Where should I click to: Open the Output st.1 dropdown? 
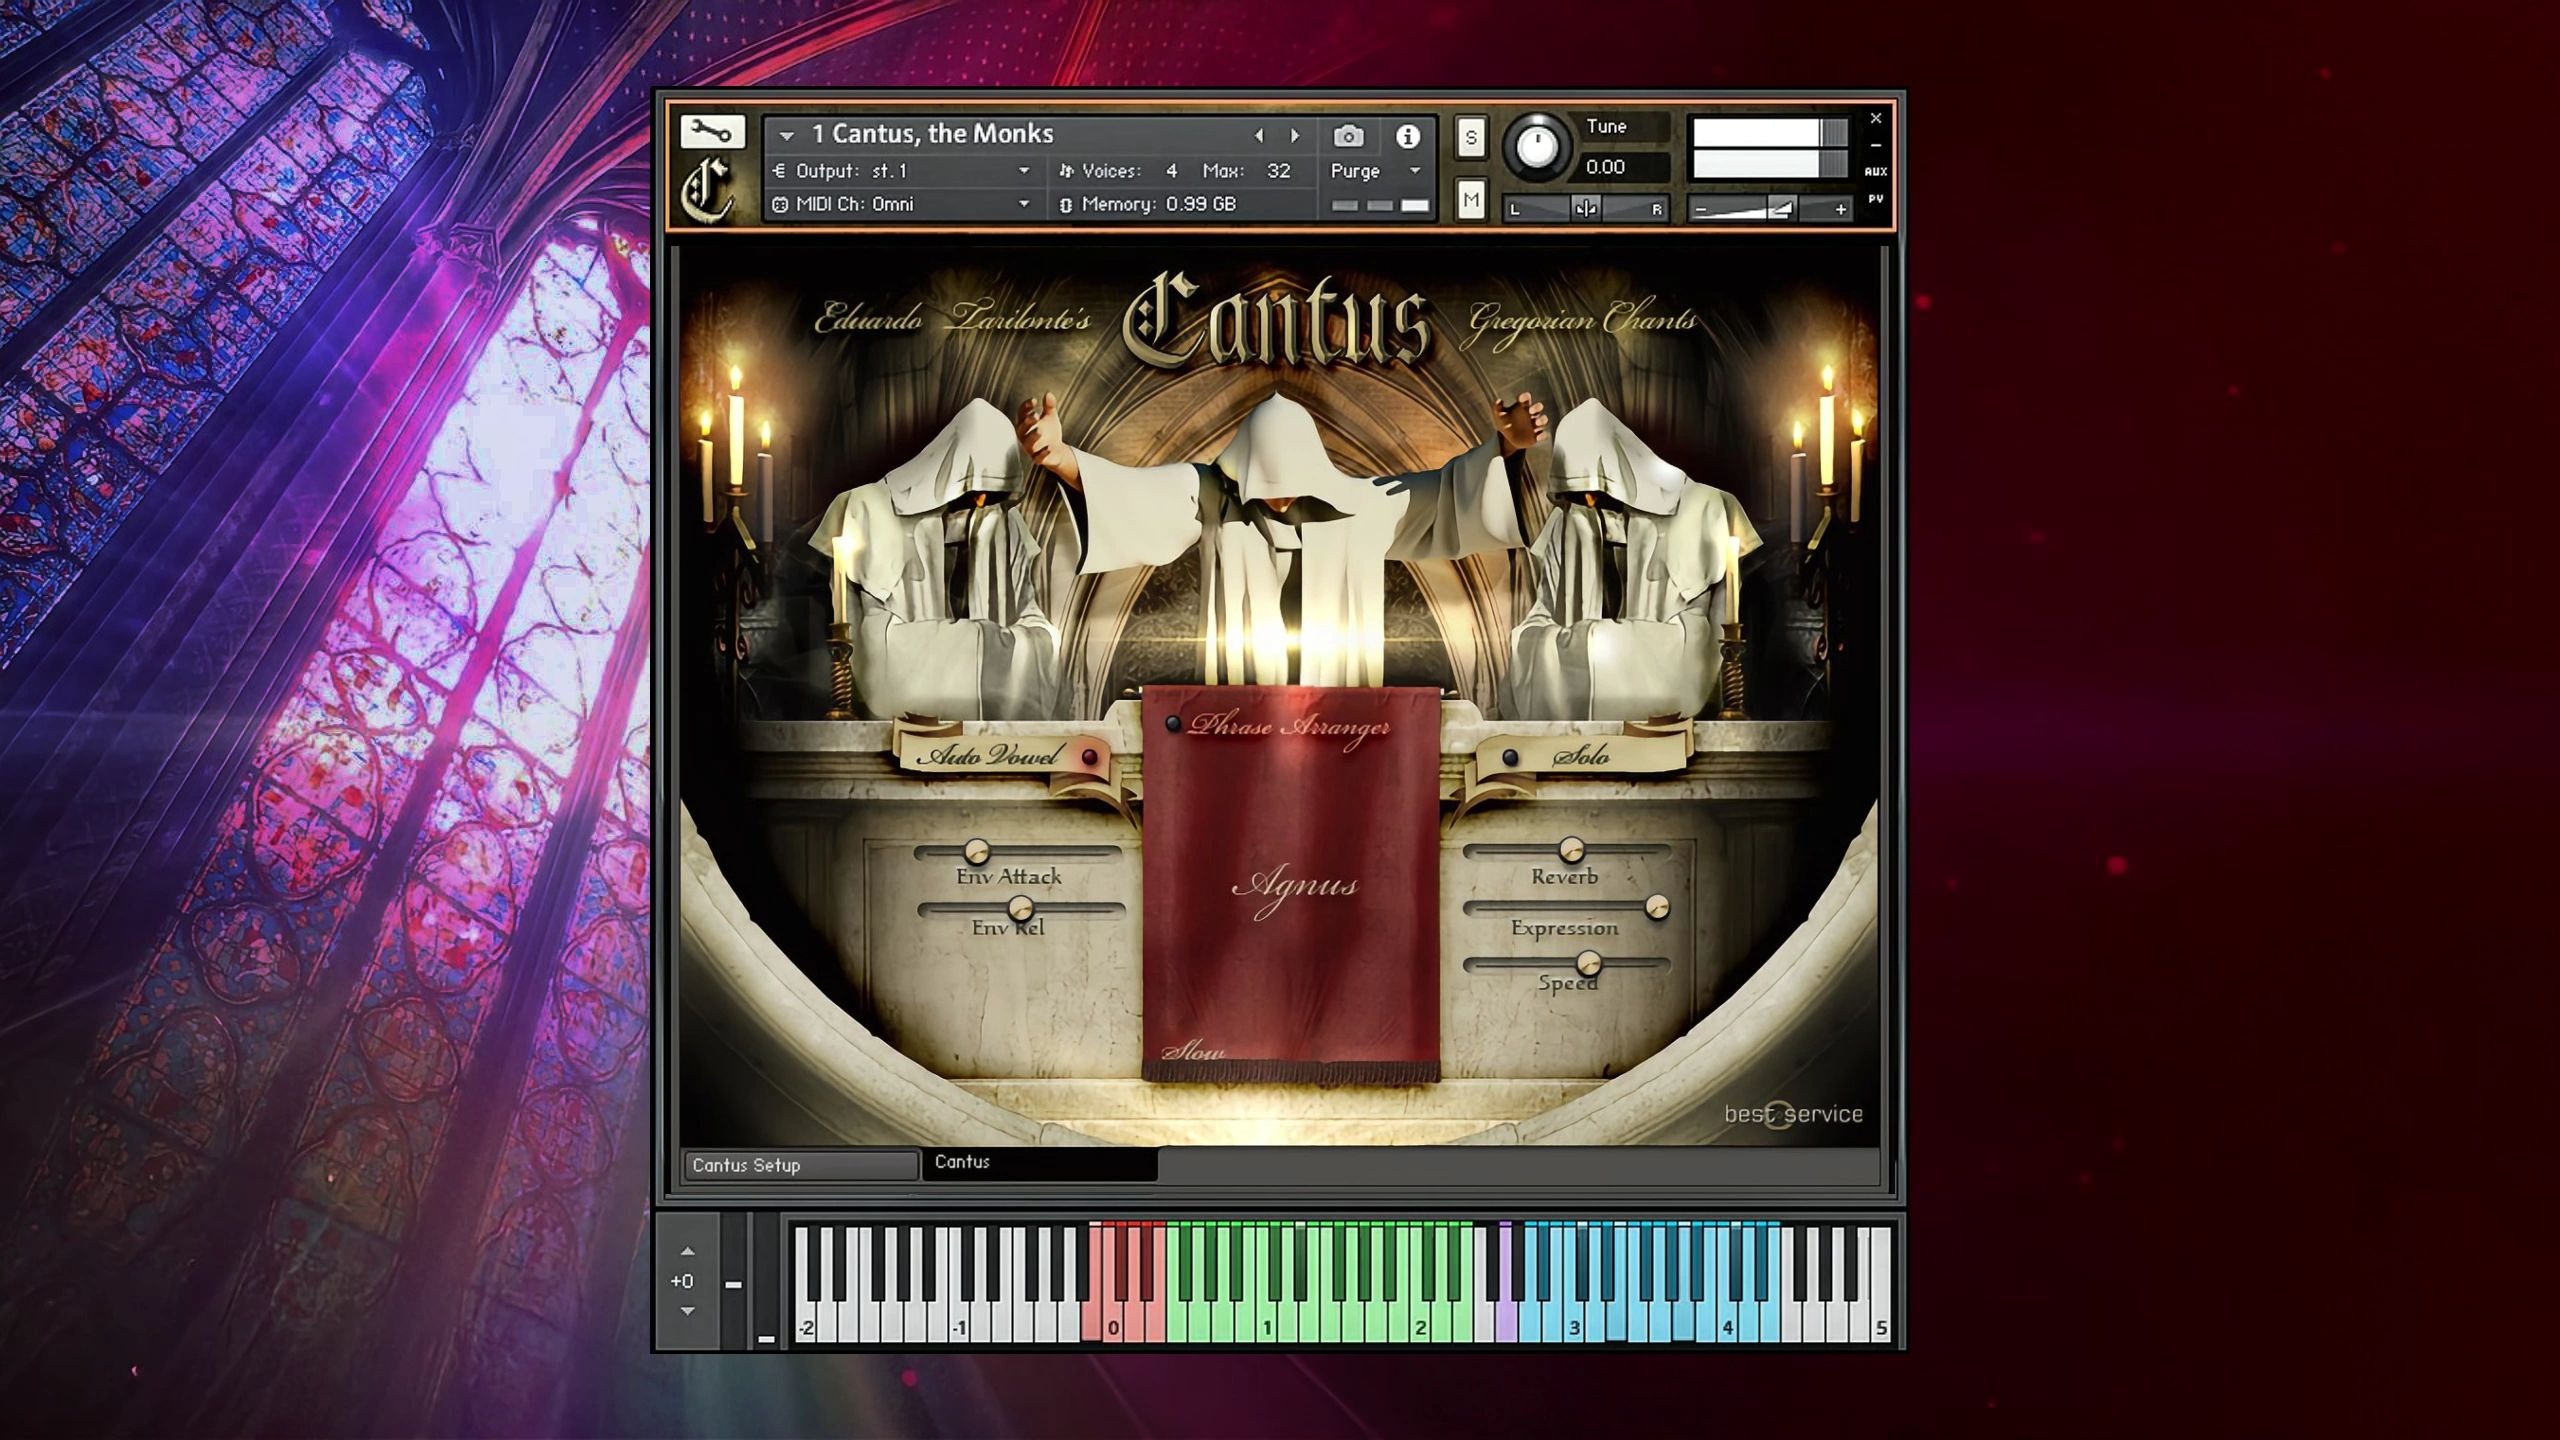pos(1024,171)
